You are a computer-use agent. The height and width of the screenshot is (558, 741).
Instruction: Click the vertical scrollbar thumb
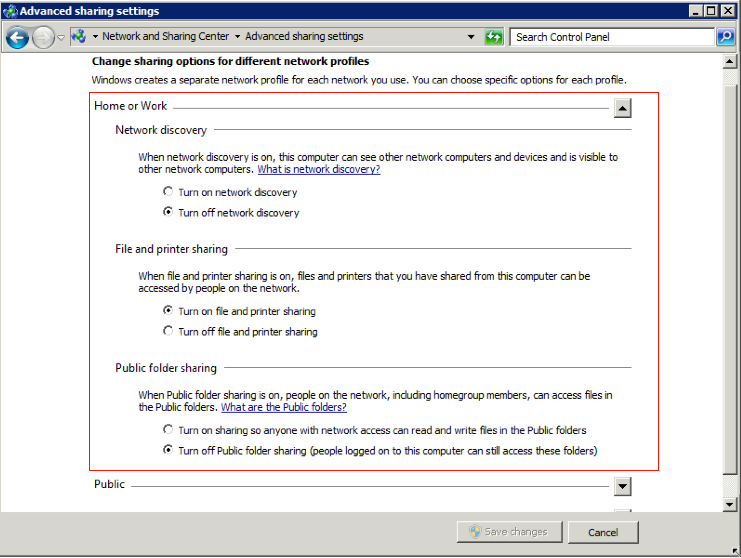[730, 279]
